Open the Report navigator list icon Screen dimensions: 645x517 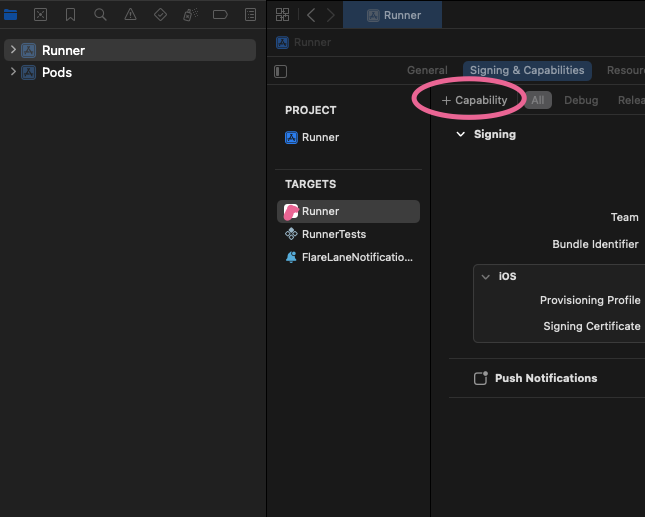[250, 15]
